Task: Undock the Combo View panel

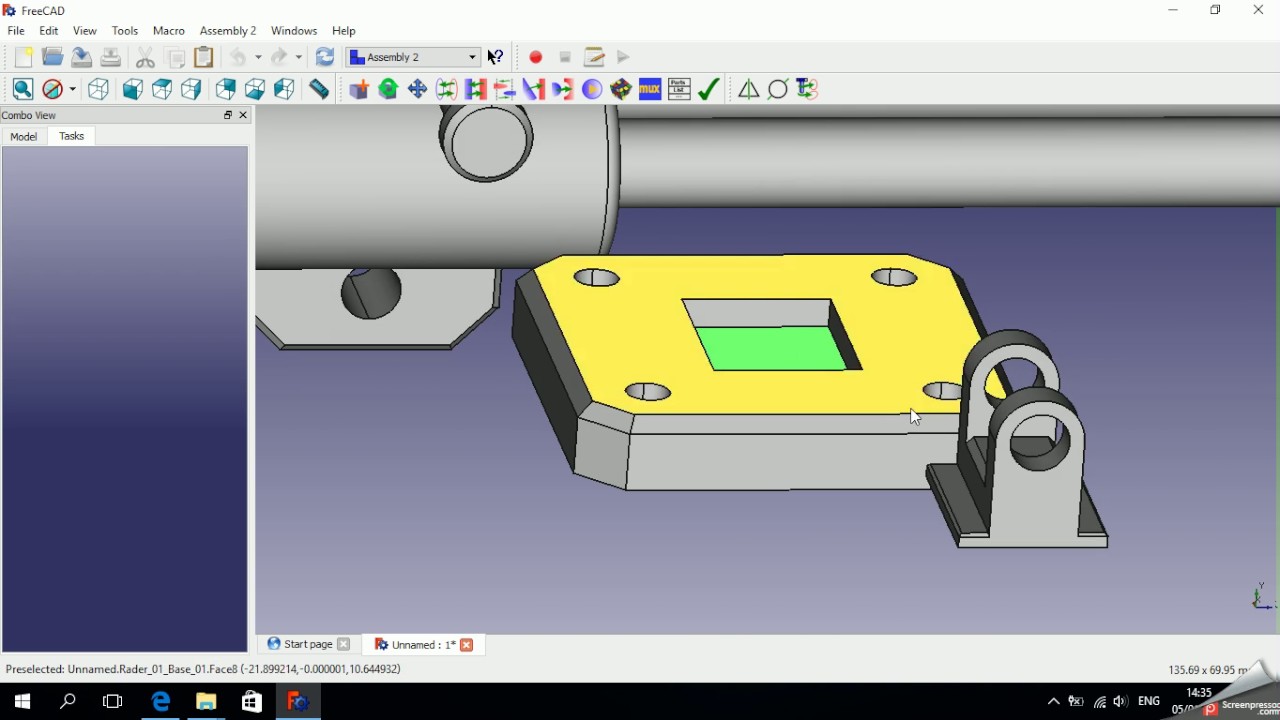Action: point(228,116)
